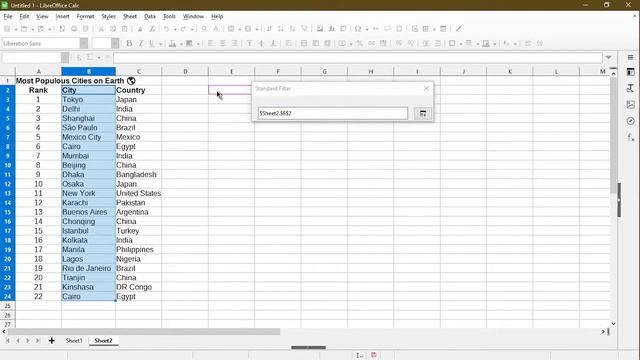Viewport: 640px width, 360px height.
Task: Click the Format as Percent icon
Action: click(x=360, y=43)
